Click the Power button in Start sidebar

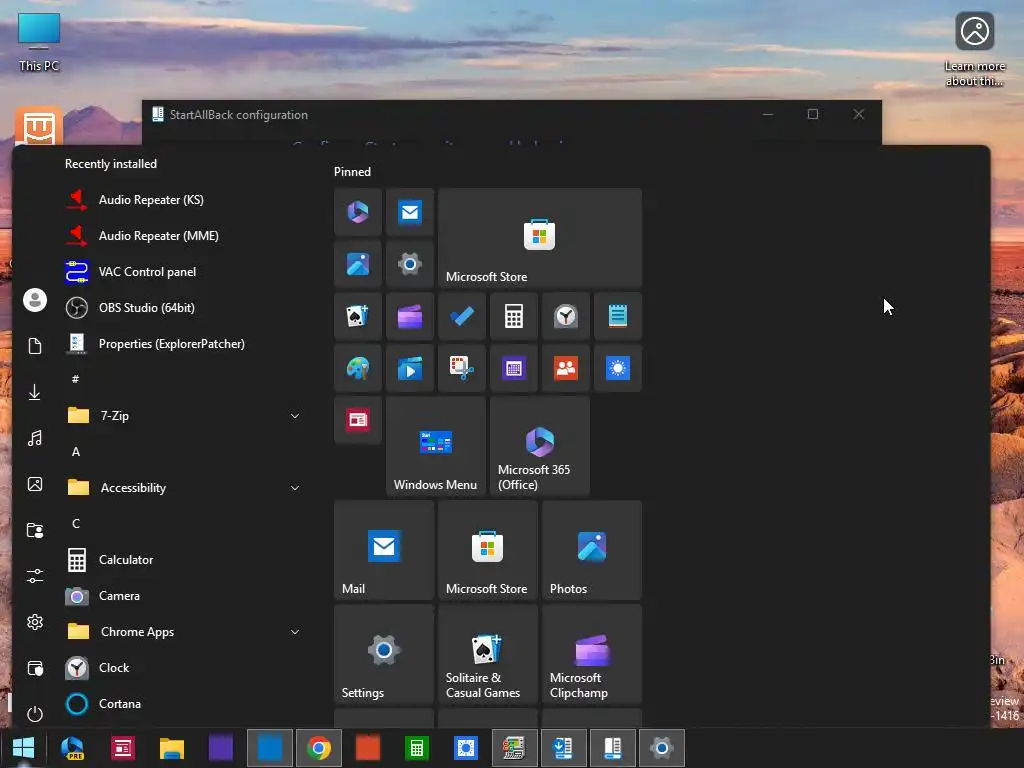(x=35, y=714)
